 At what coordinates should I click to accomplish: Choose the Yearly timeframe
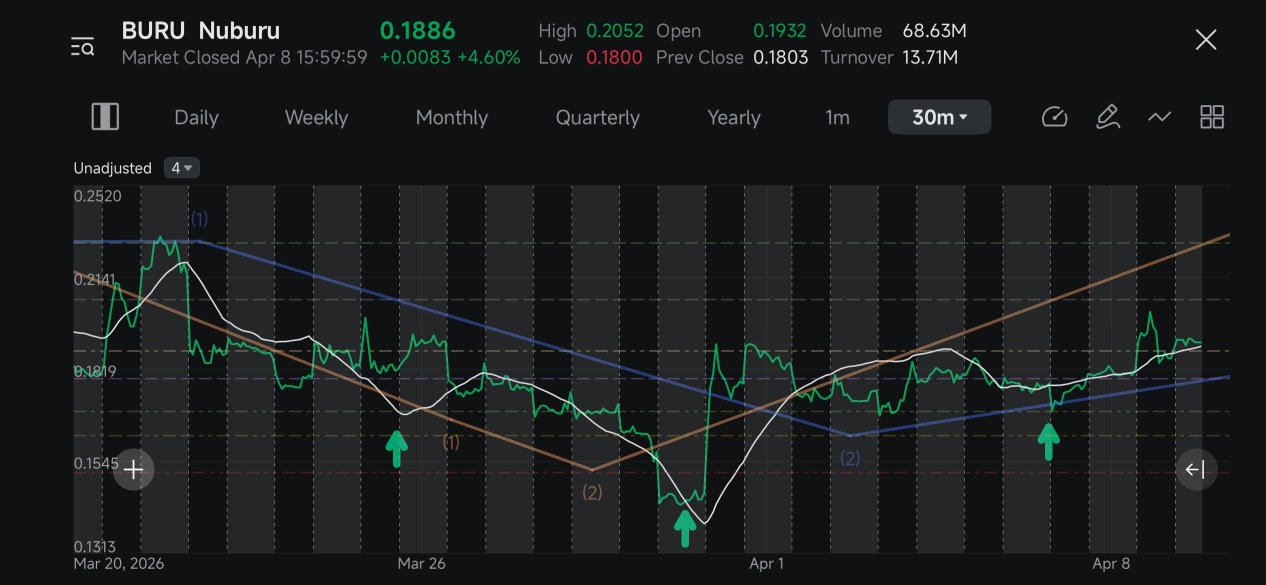coord(734,117)
